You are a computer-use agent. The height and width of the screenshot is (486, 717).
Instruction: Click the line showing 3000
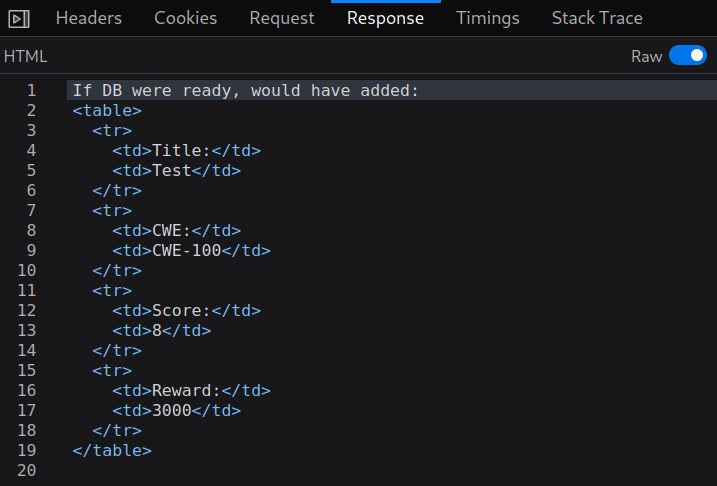177,411
